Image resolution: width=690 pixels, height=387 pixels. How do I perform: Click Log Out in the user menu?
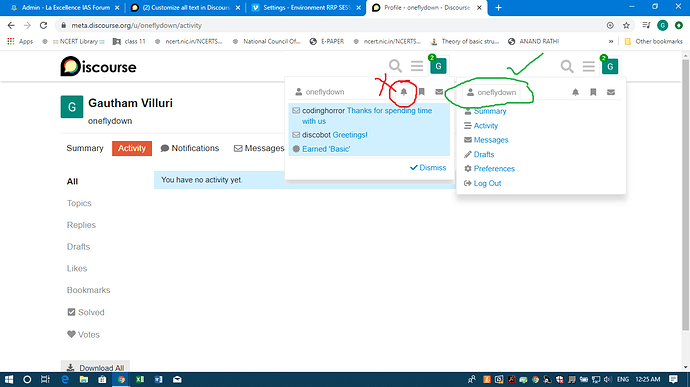pos(483,183)
